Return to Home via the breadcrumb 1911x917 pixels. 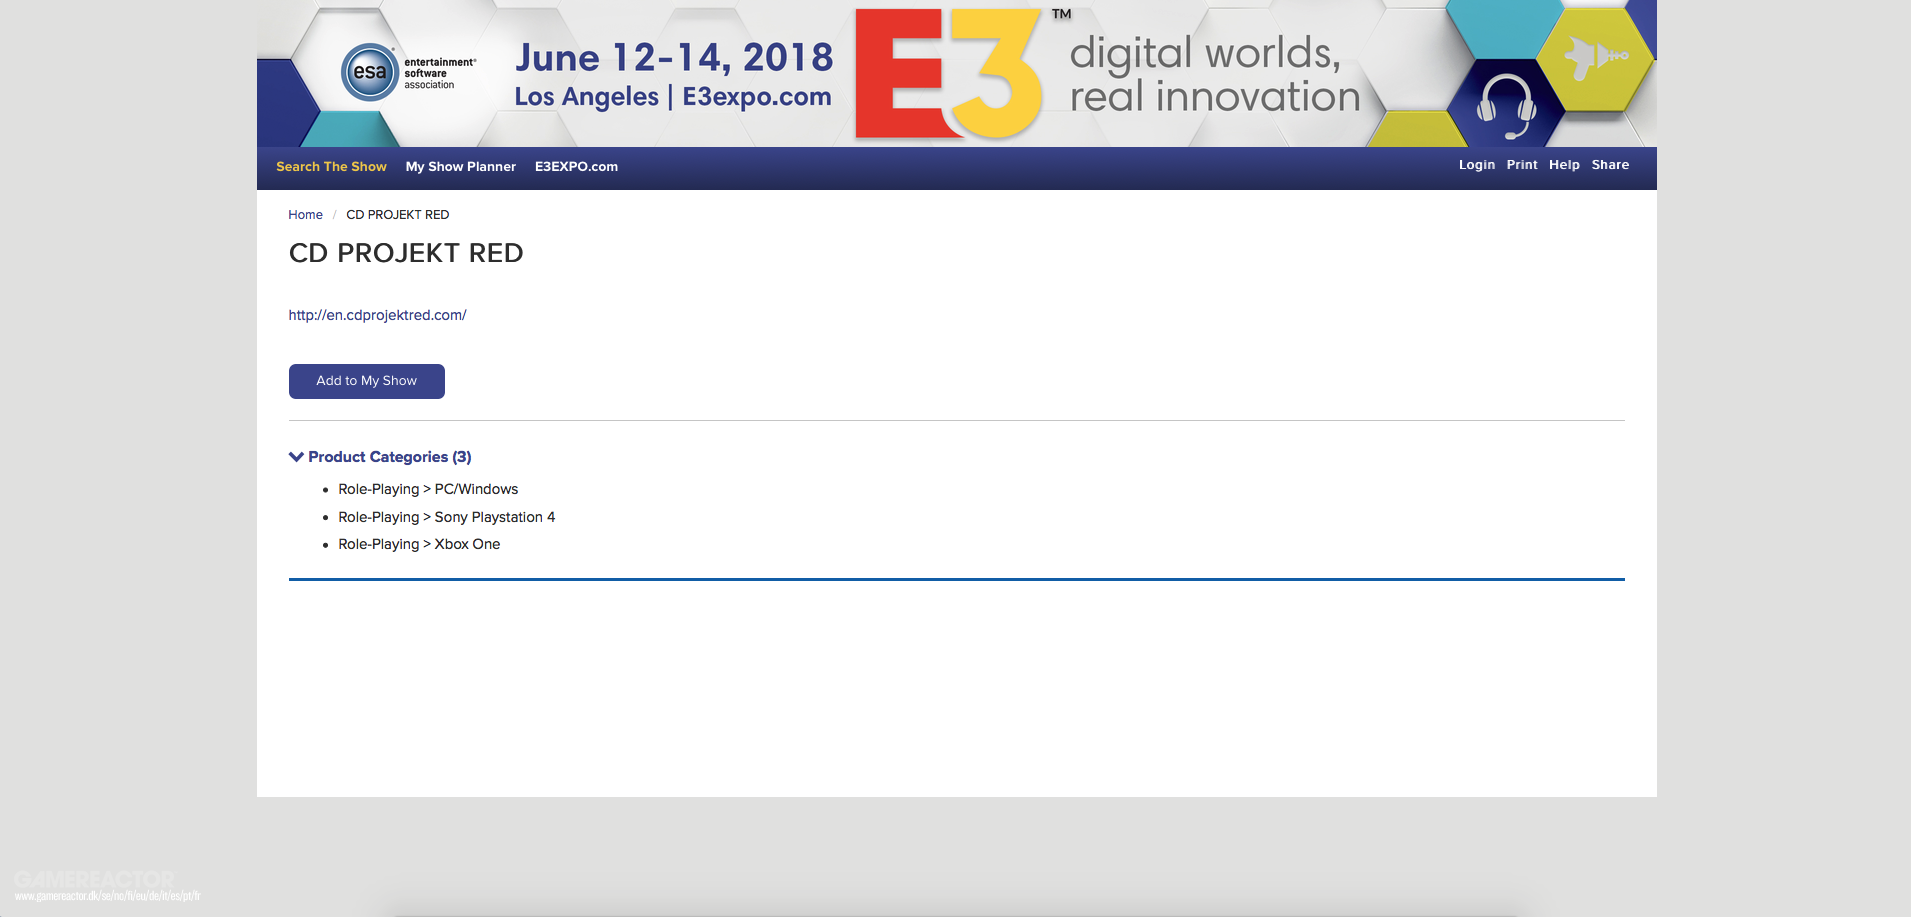(x=305, y=215)
